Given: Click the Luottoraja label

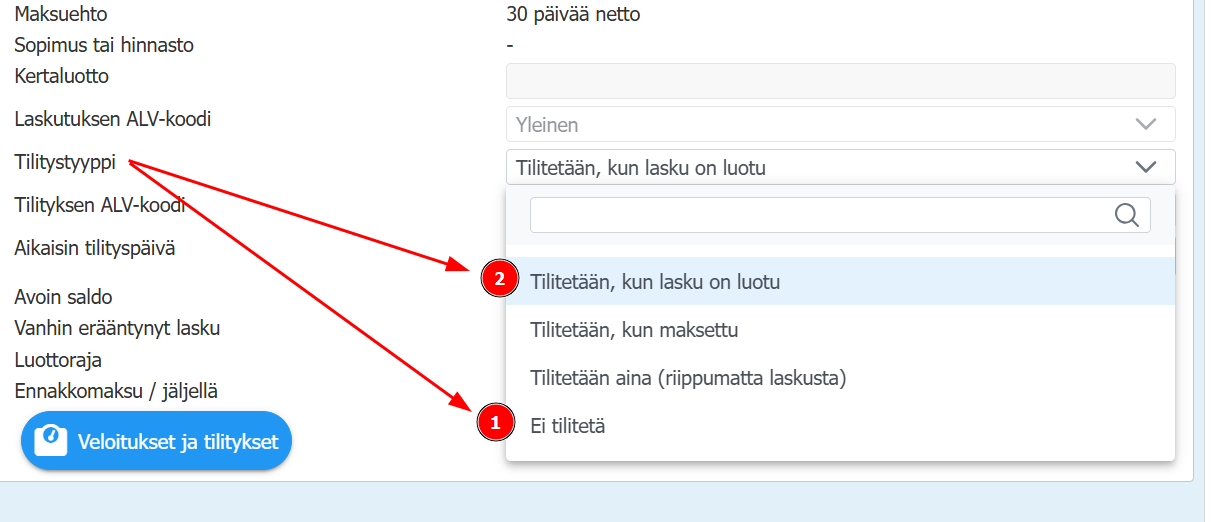Looking at the screenshot, I should click(58, 359).
